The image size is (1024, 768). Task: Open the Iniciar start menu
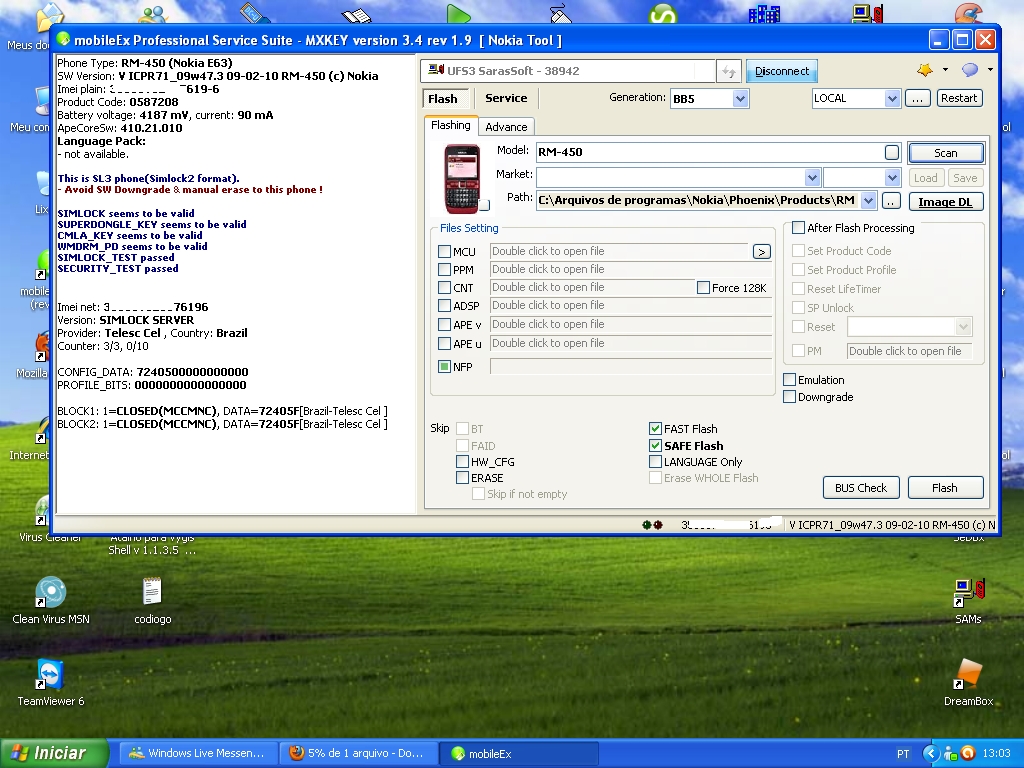(x=54, y=753)
